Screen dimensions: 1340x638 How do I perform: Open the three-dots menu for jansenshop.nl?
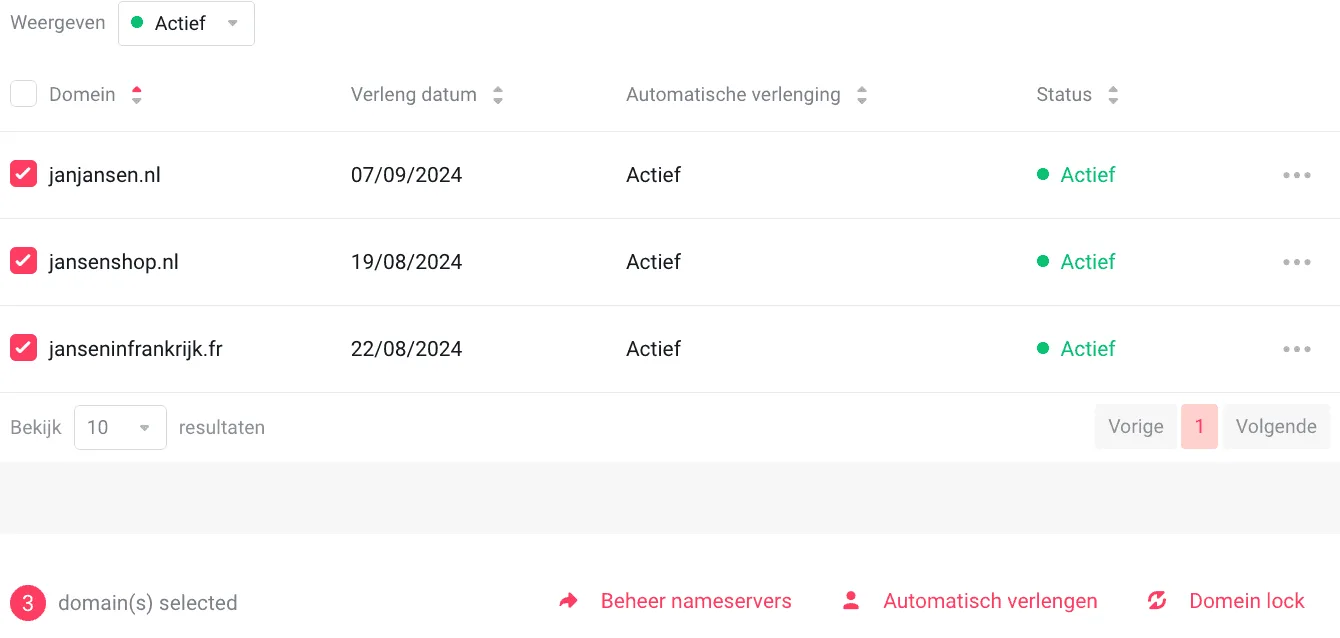tap(1296, 262)
